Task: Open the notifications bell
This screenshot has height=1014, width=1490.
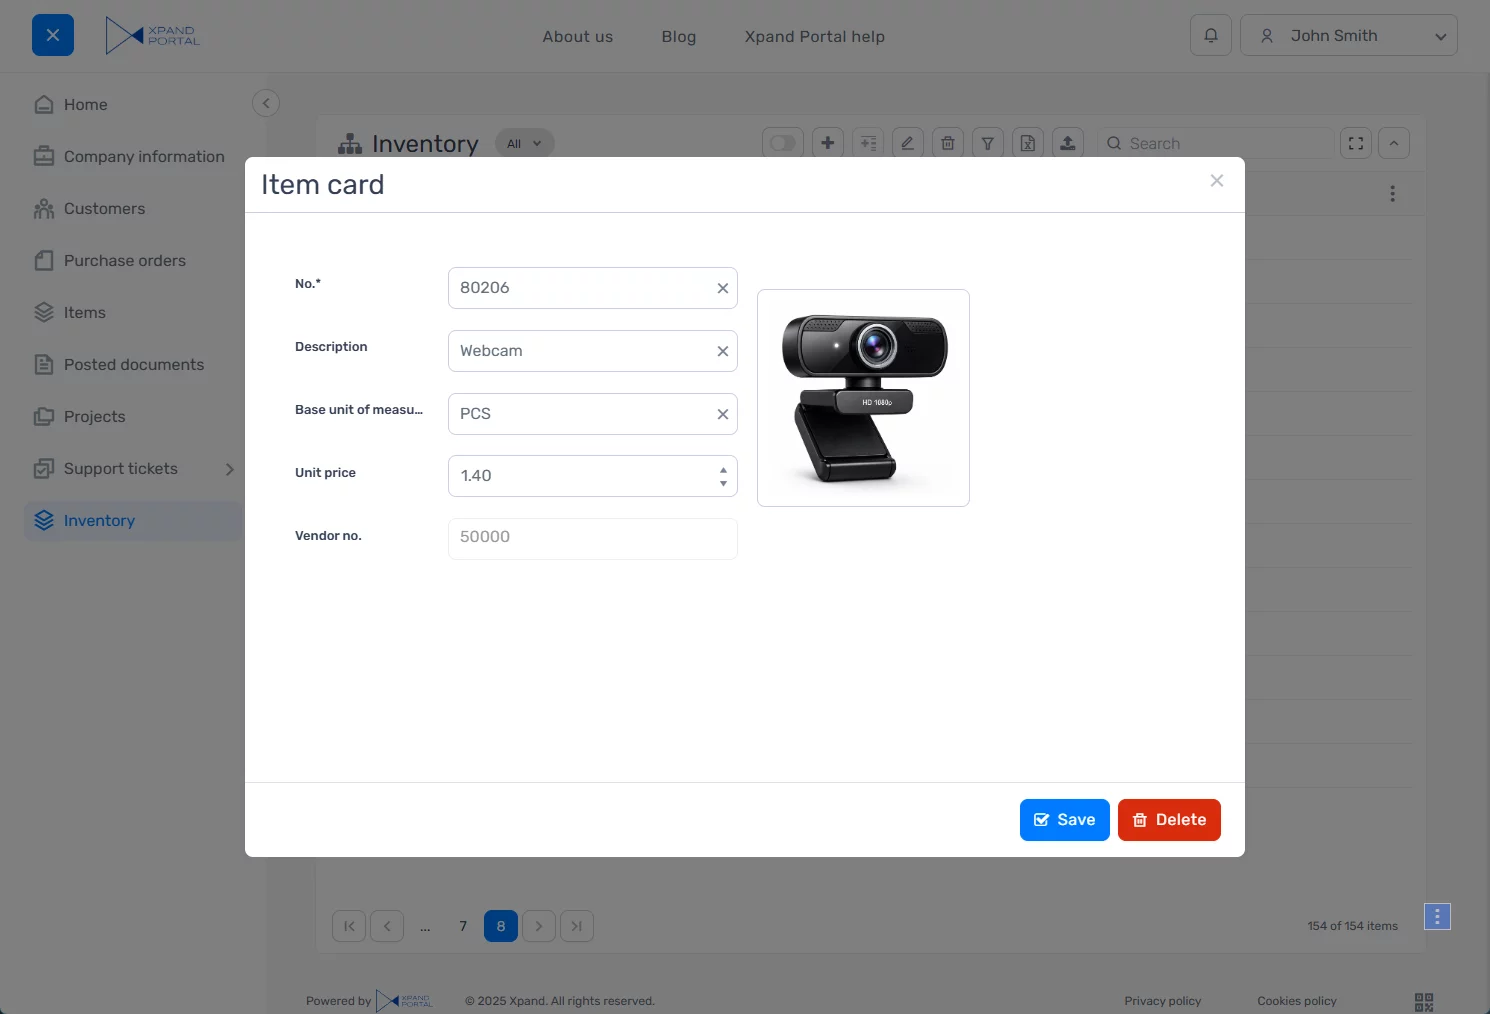Action: click(1210, 36)
